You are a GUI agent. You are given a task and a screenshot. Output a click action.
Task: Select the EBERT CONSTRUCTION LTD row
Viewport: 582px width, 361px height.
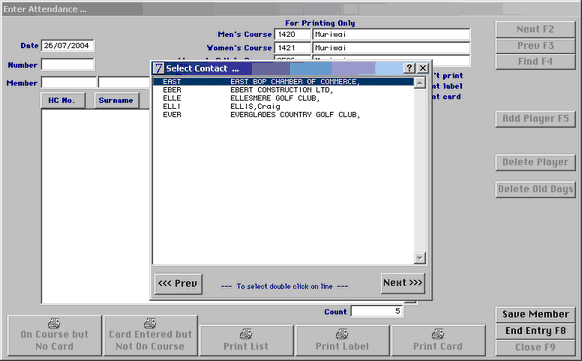[x=284, y=90]
